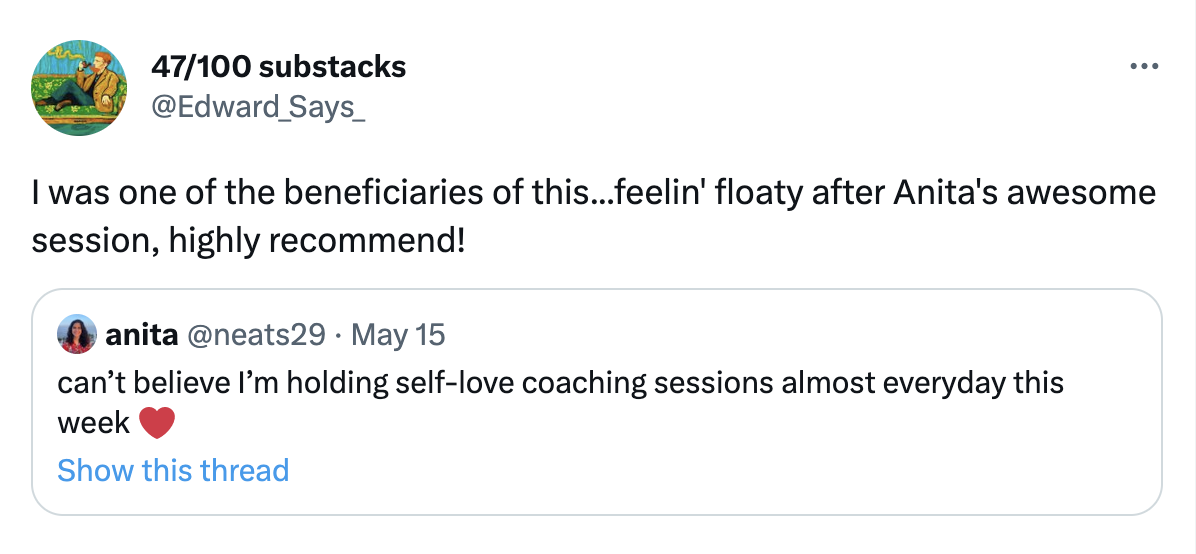Screen dimensions: 1196x554
Task: Click the 'beneficiaries' word in tweet
Action: [x=383, y=192]
